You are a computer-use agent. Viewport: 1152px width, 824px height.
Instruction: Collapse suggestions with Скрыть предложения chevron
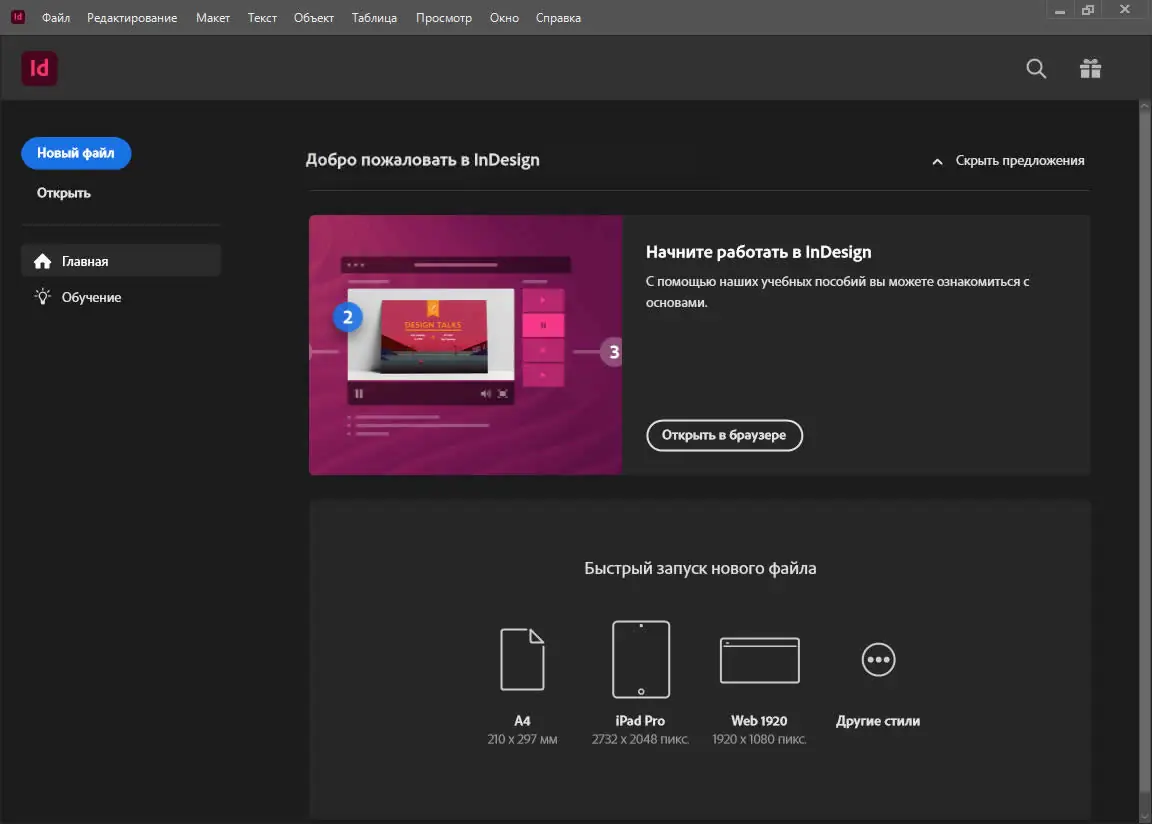[x=937, y=161]
